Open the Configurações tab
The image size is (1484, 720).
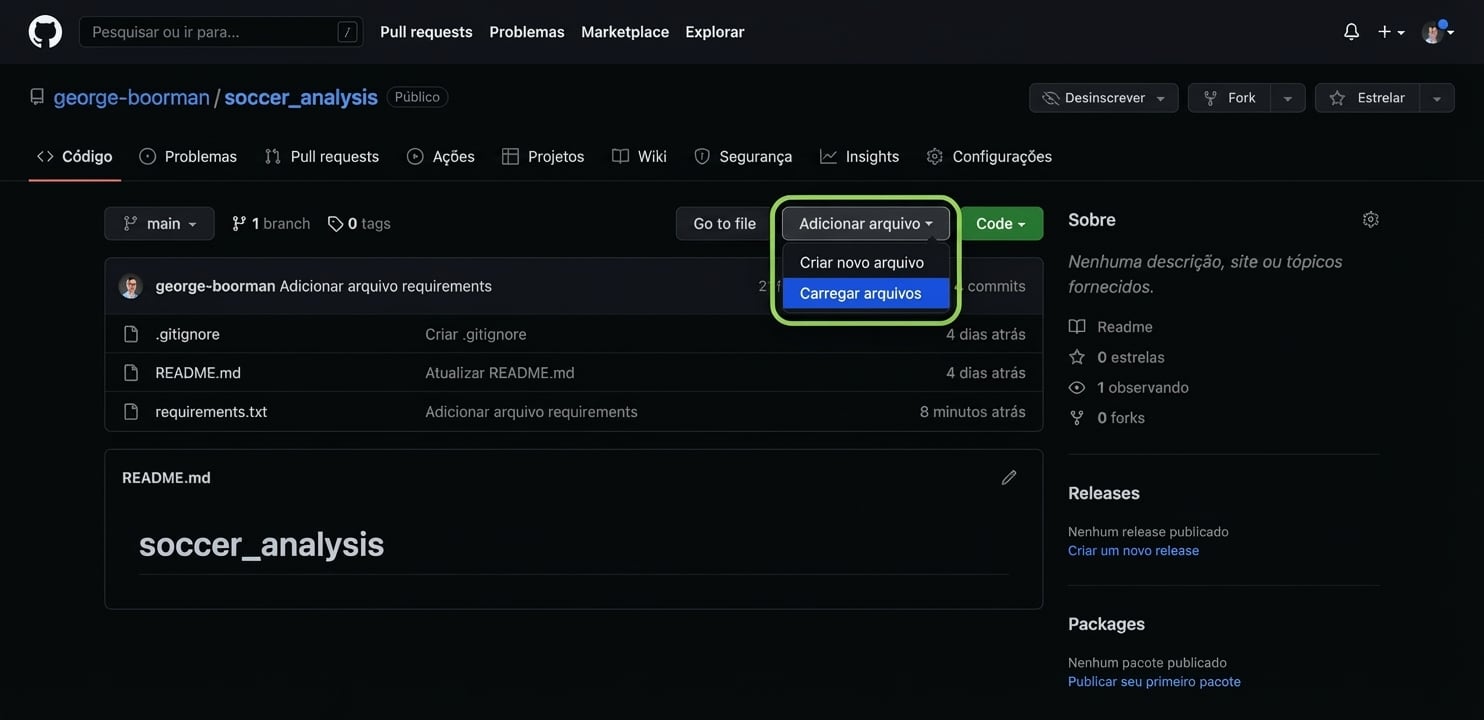click(x=989, y=157)
